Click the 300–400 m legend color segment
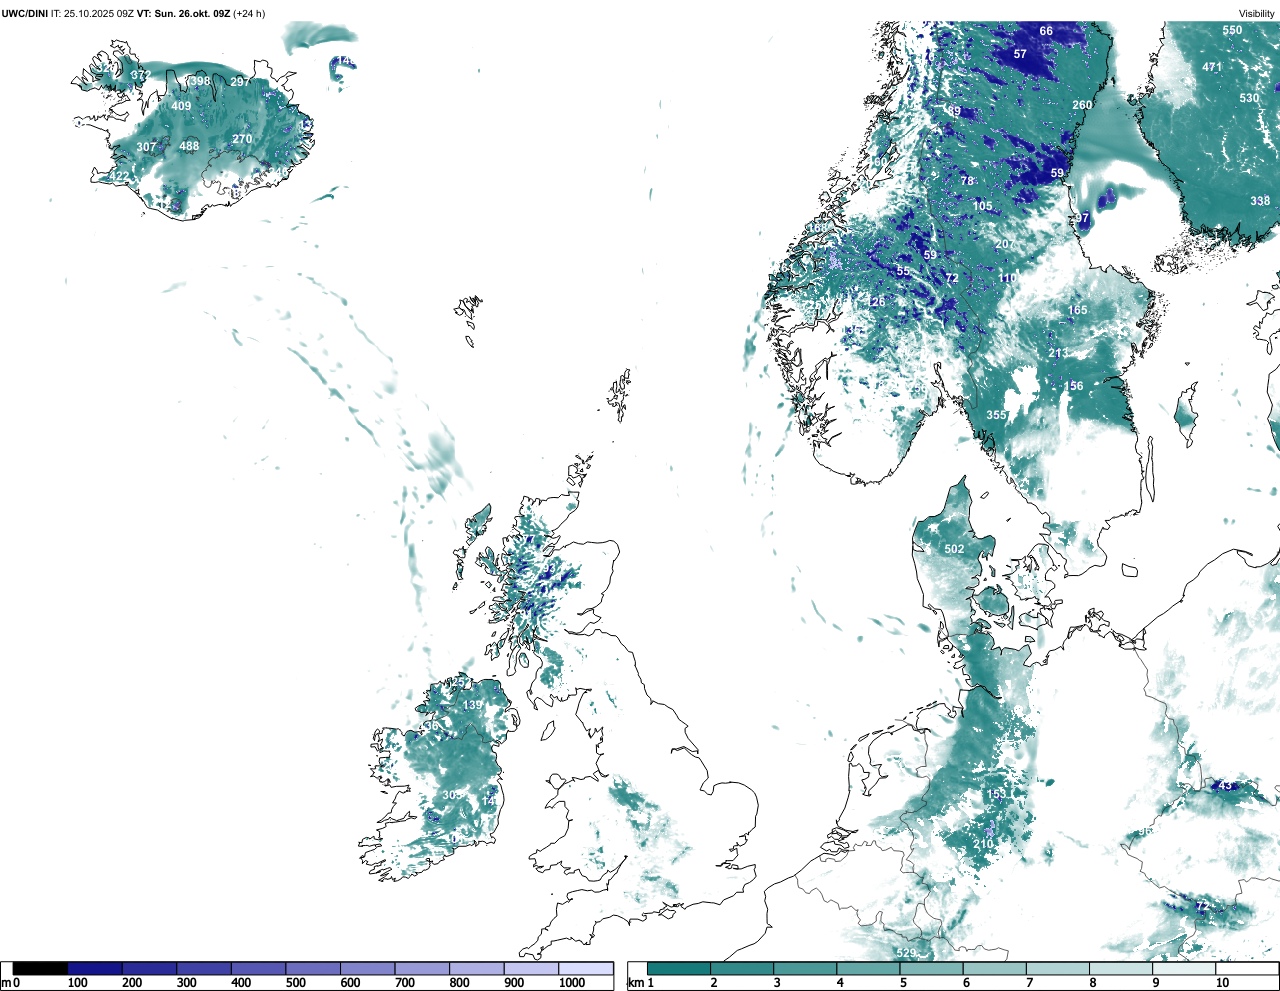 204,968
